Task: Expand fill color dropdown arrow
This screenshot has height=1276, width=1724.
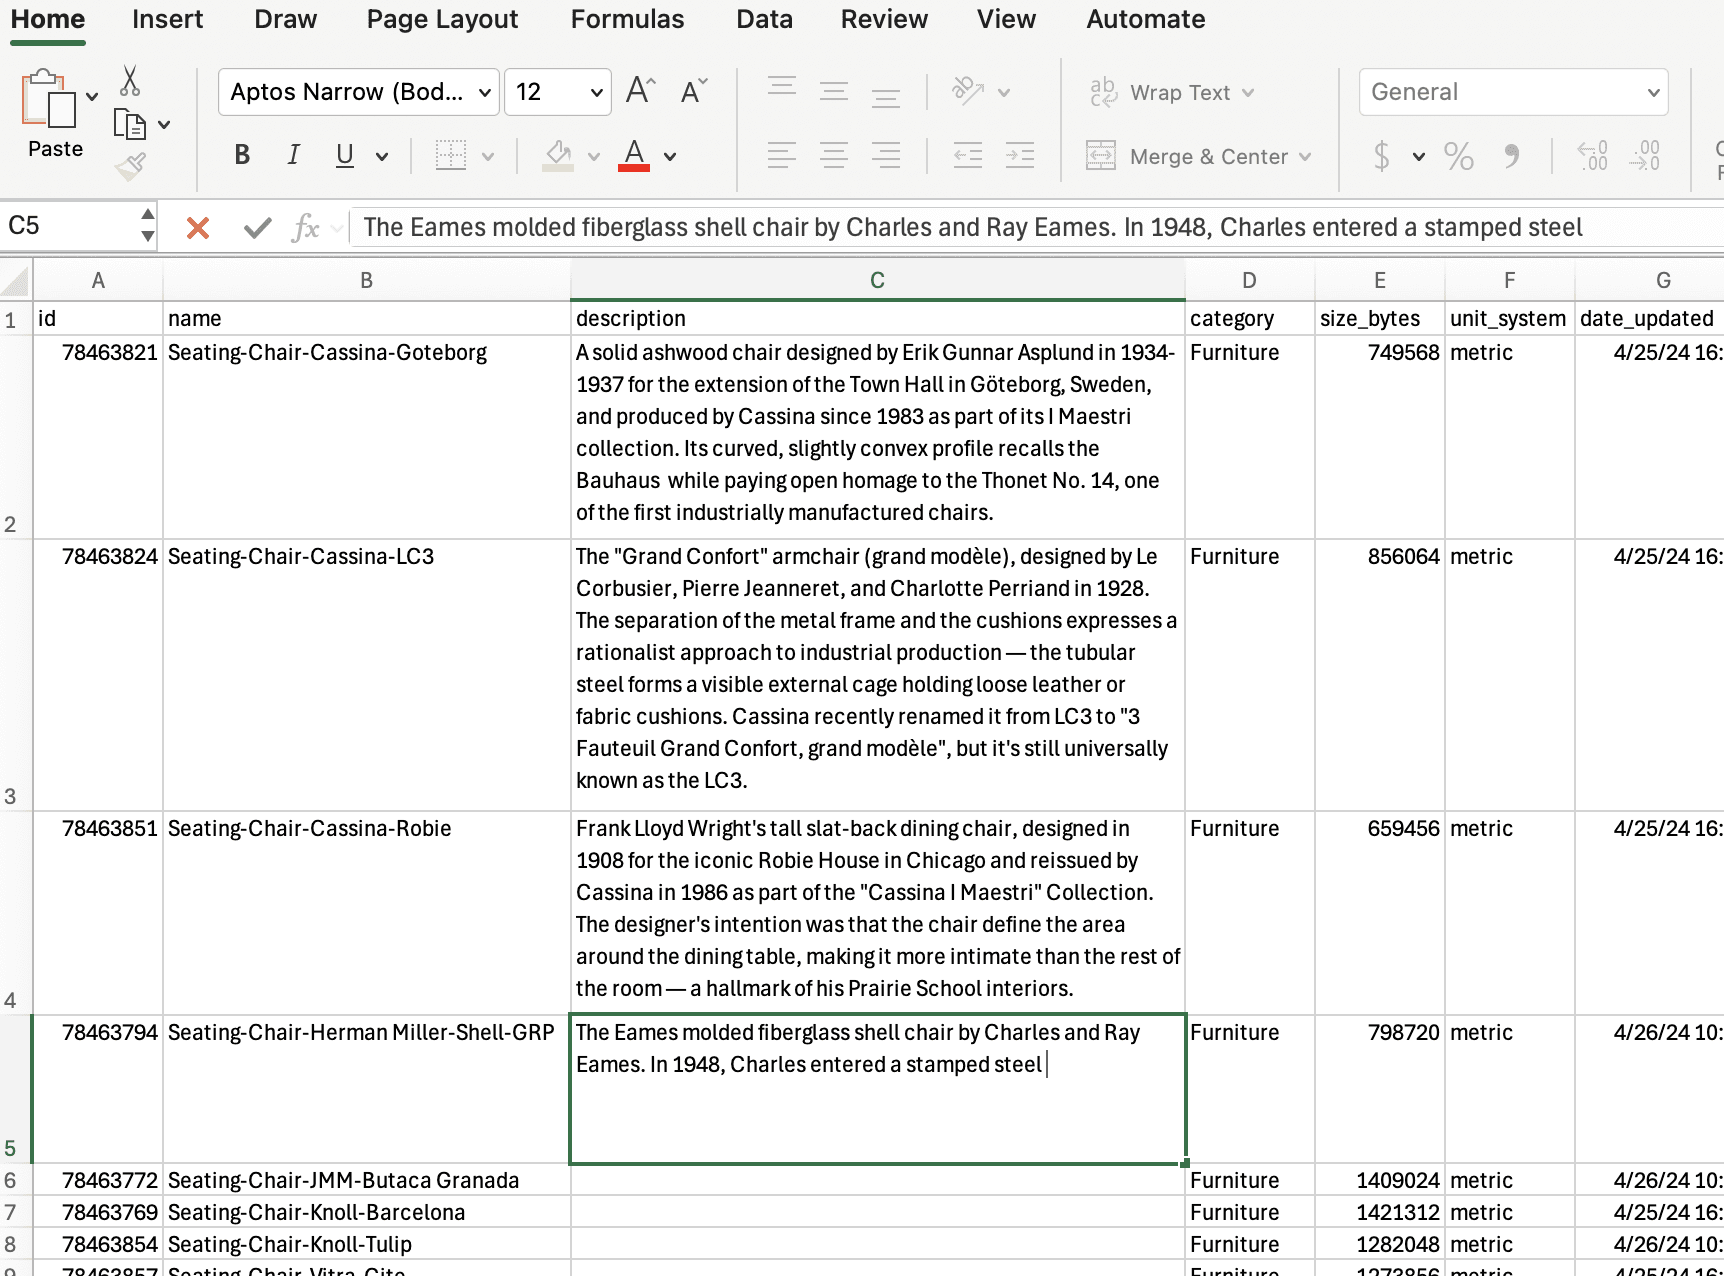Action: [x=594, y=156]
